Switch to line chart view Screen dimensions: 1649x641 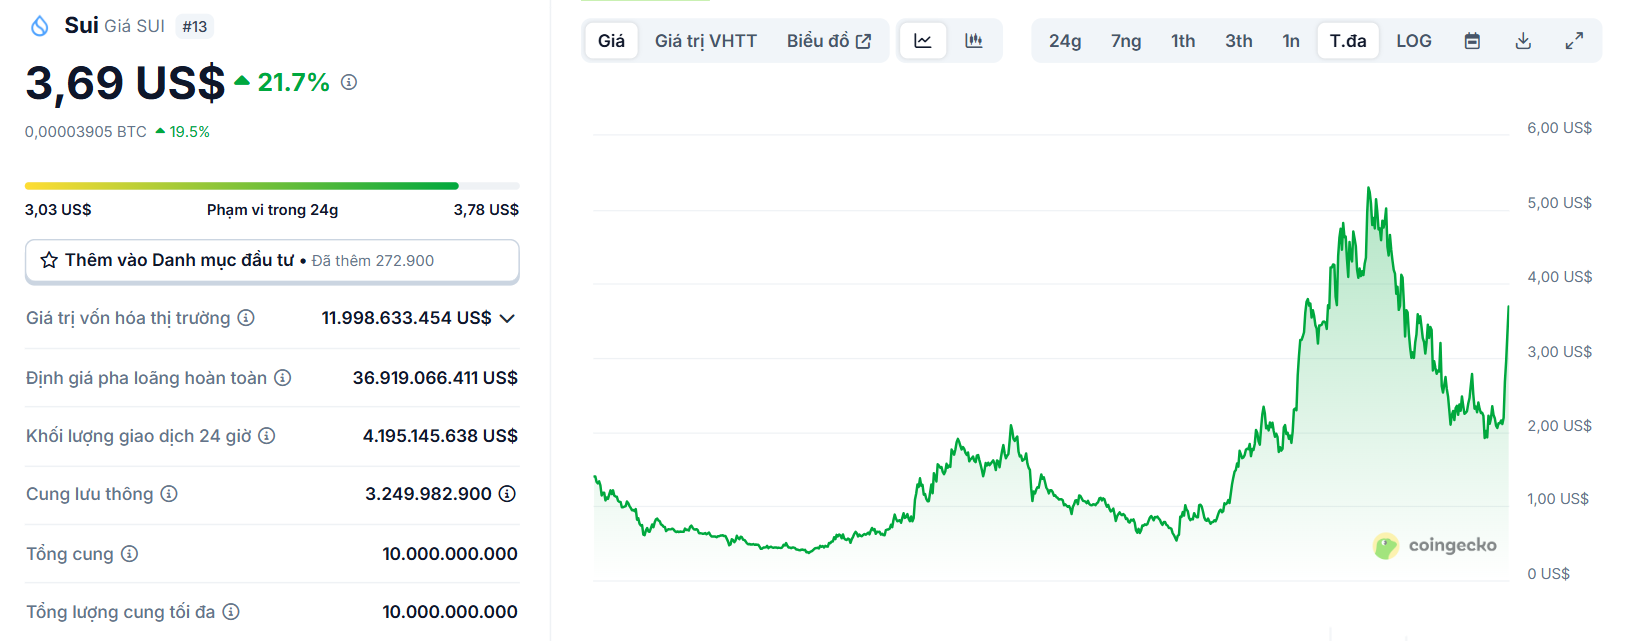(923, 41)
